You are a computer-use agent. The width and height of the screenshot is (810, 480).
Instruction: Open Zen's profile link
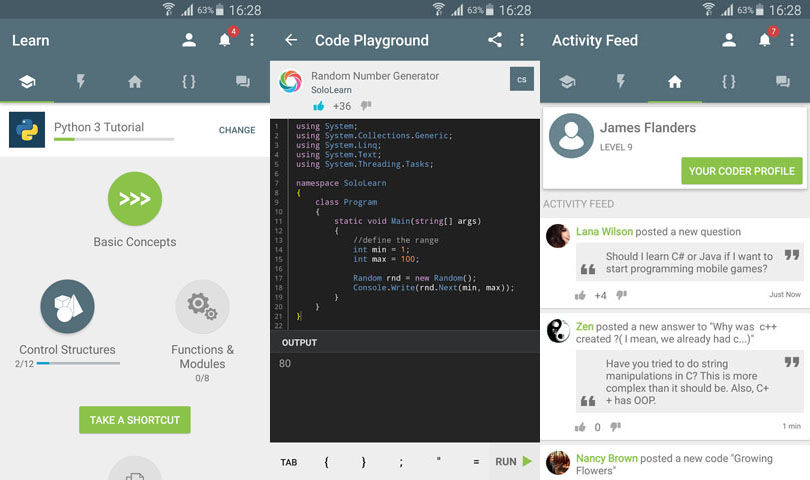tap(585, 327)
